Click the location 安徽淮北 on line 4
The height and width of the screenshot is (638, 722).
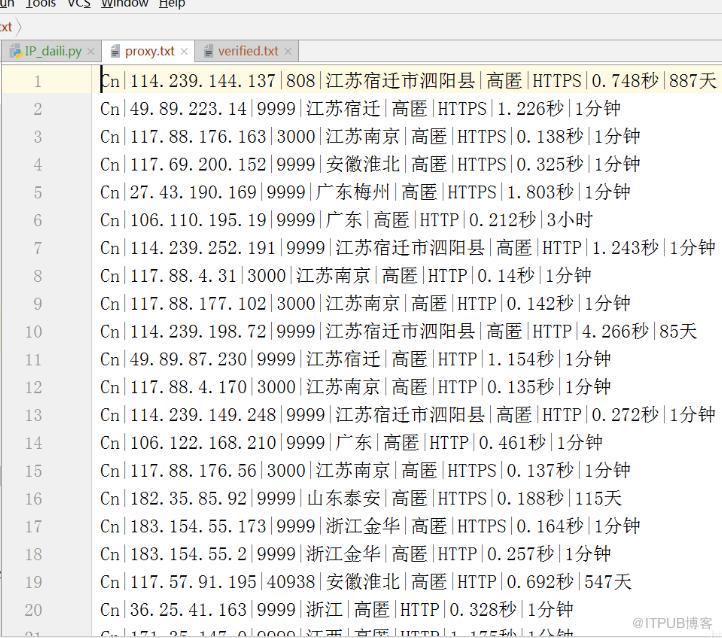click(363, 165)
